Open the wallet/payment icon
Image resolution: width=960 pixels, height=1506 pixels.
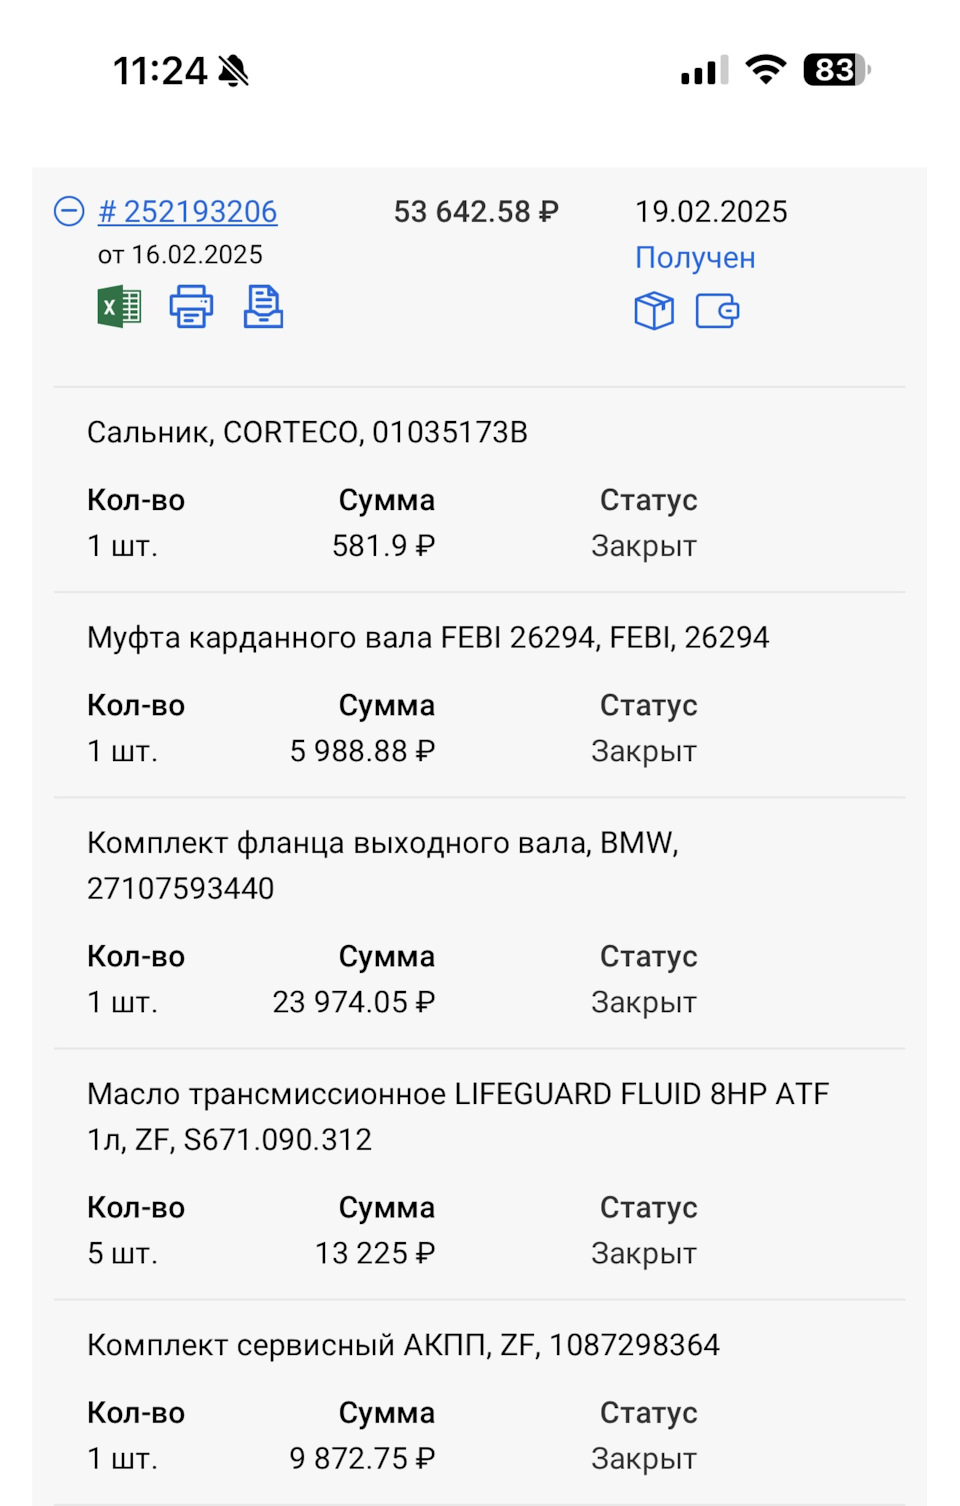pos(718,311)
